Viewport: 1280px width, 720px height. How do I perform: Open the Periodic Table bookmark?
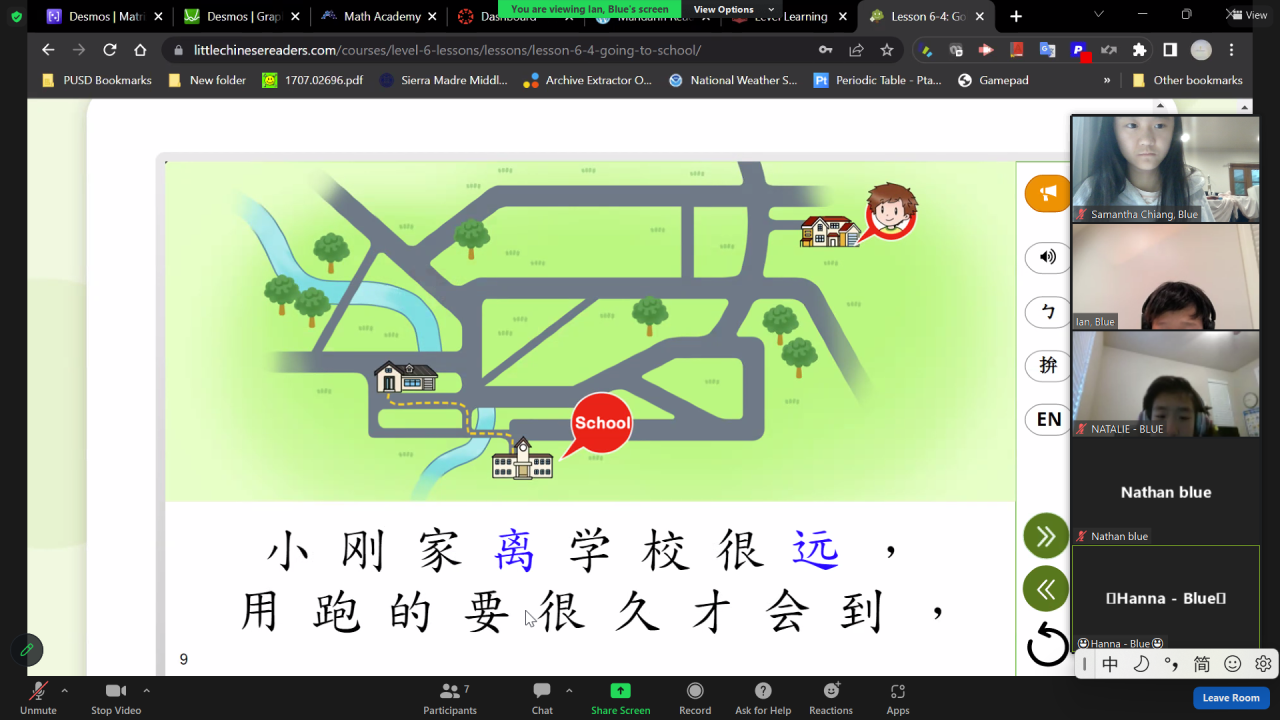[877, 80]
